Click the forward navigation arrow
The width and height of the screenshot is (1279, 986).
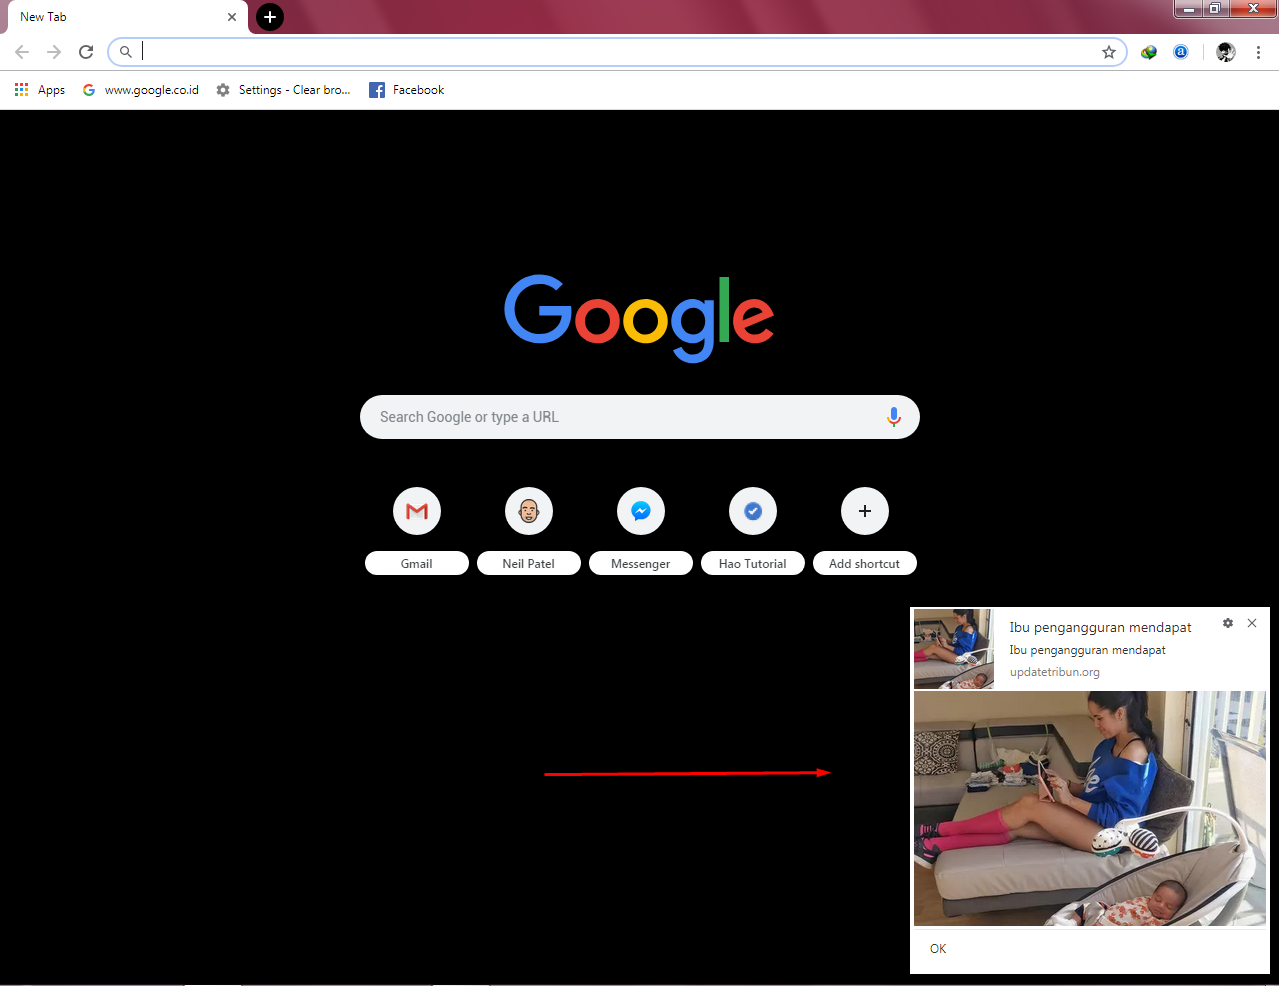53,52
